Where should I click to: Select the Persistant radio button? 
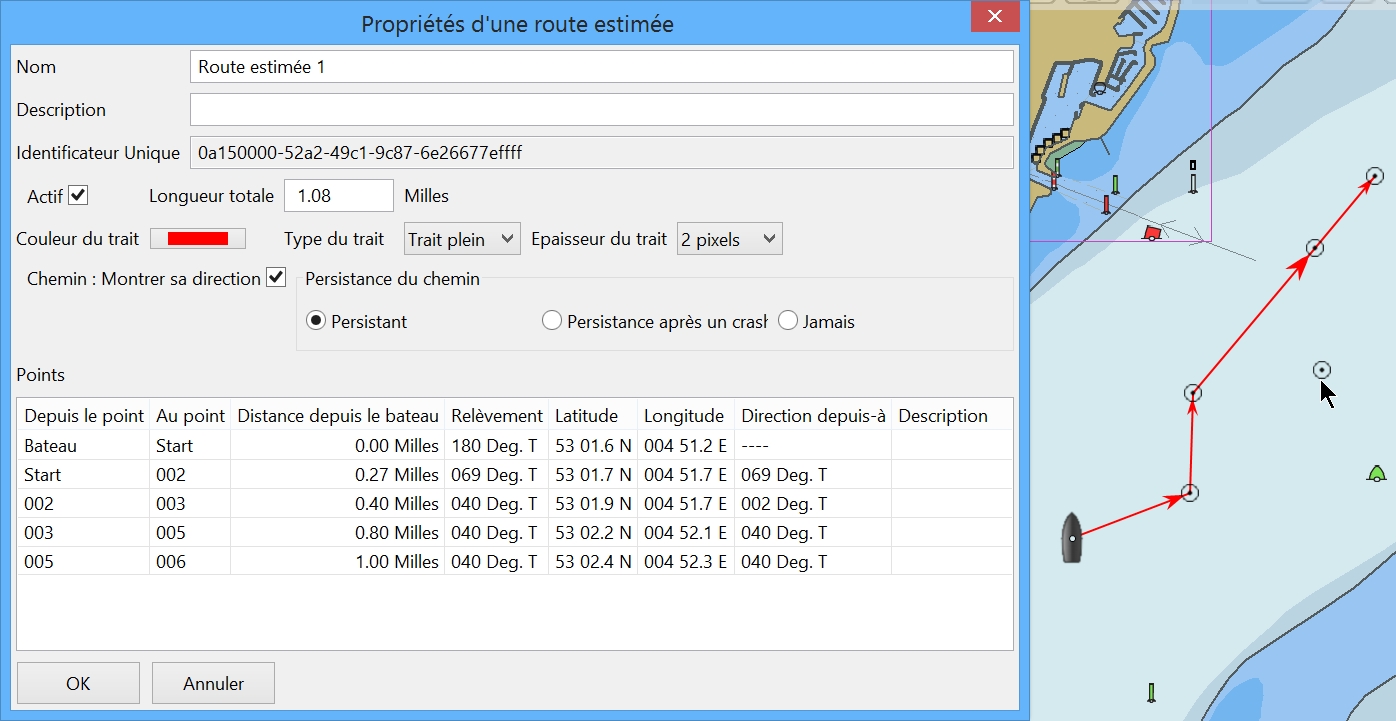(316, 321)
